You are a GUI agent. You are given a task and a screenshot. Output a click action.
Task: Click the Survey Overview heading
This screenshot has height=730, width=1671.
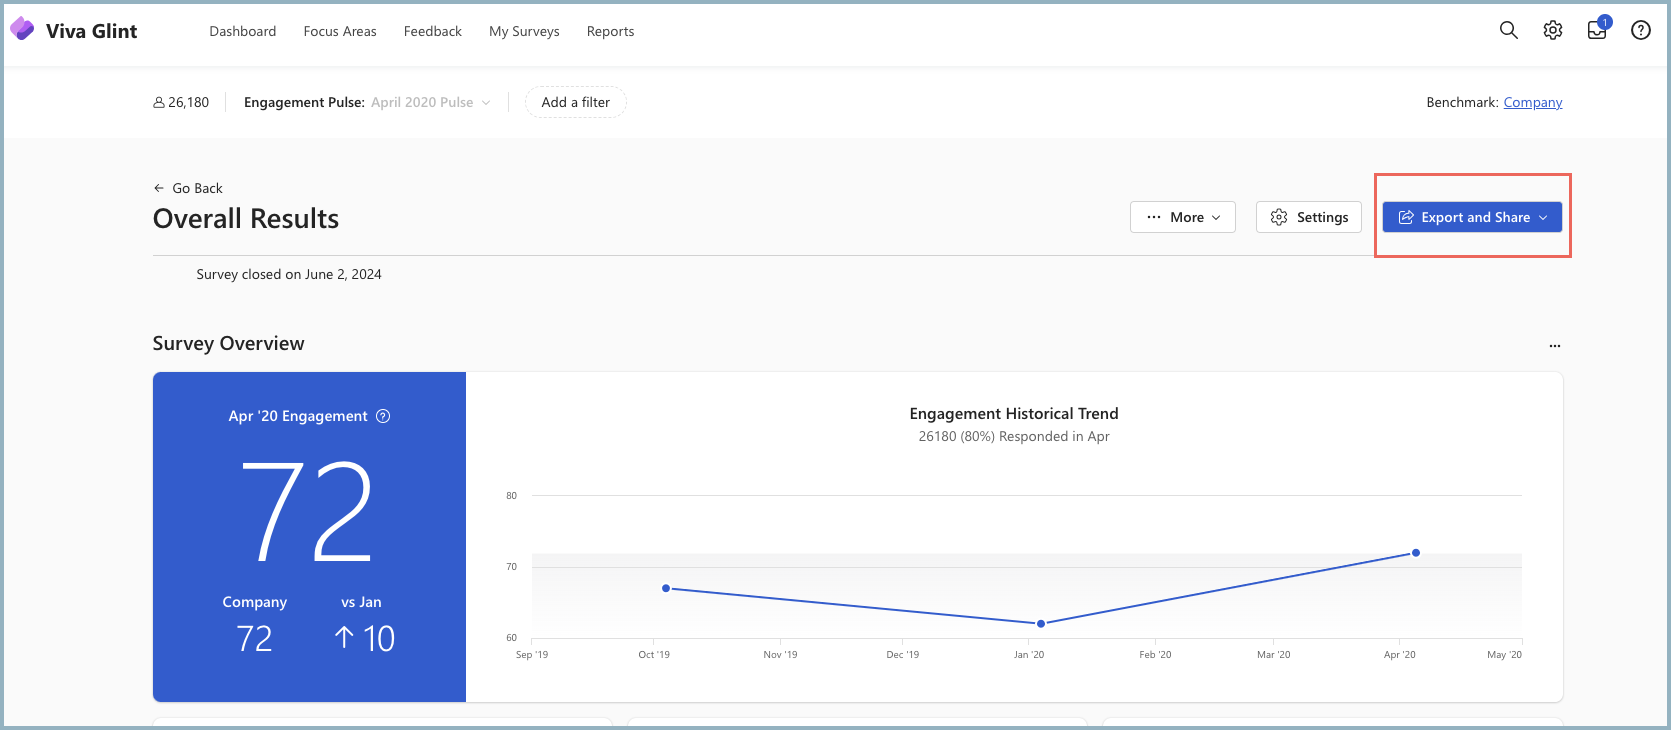228,343
